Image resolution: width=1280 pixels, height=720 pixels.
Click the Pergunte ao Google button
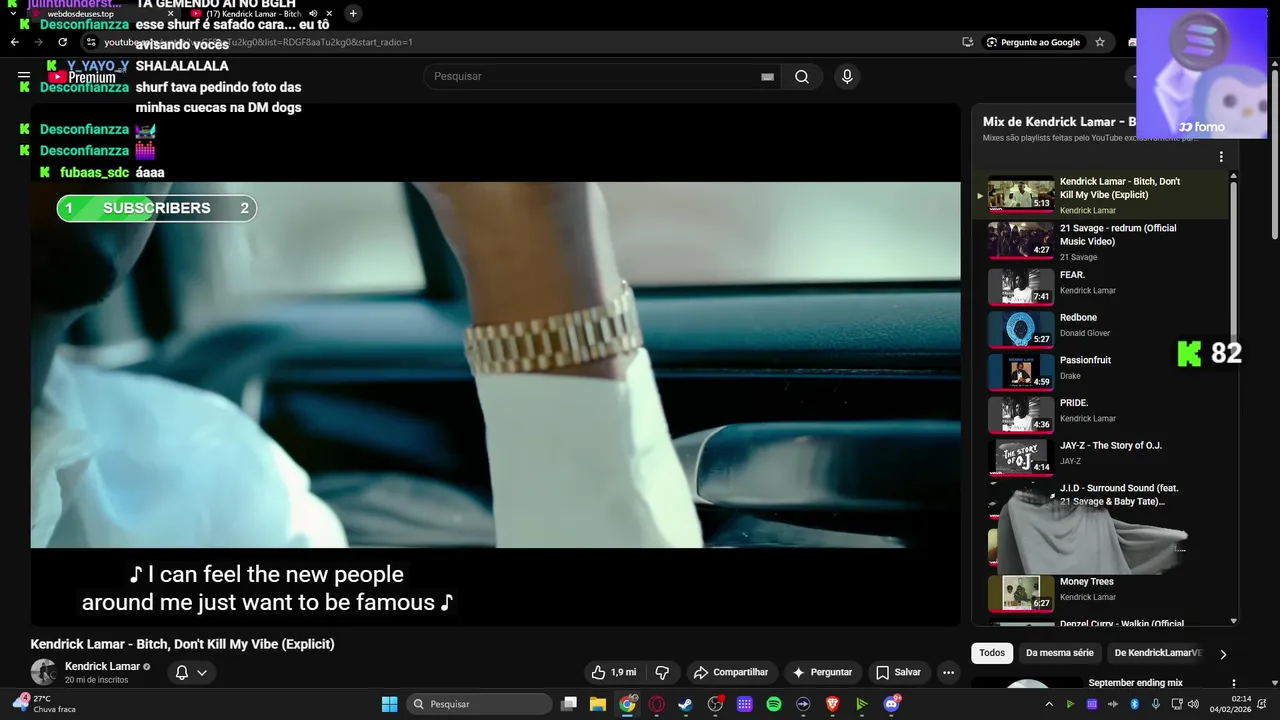coord(1033,42)
